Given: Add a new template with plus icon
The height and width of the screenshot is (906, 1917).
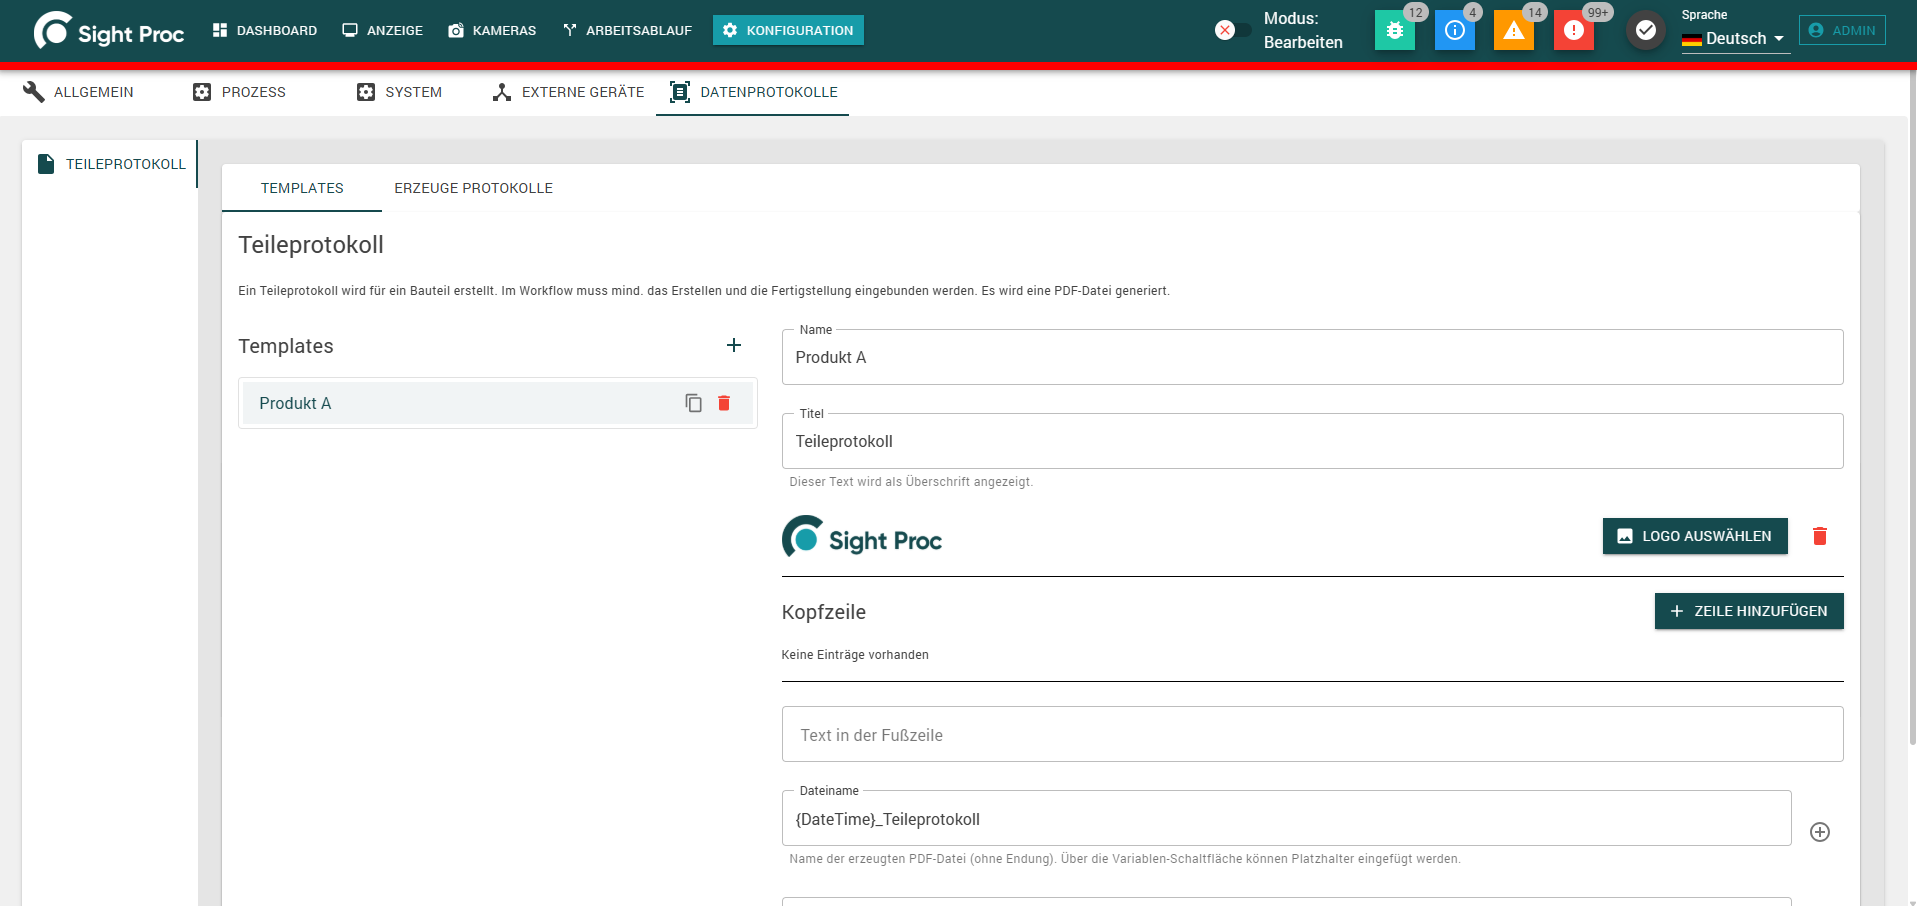Looking at the screenshot, I should tap(734, 345).
